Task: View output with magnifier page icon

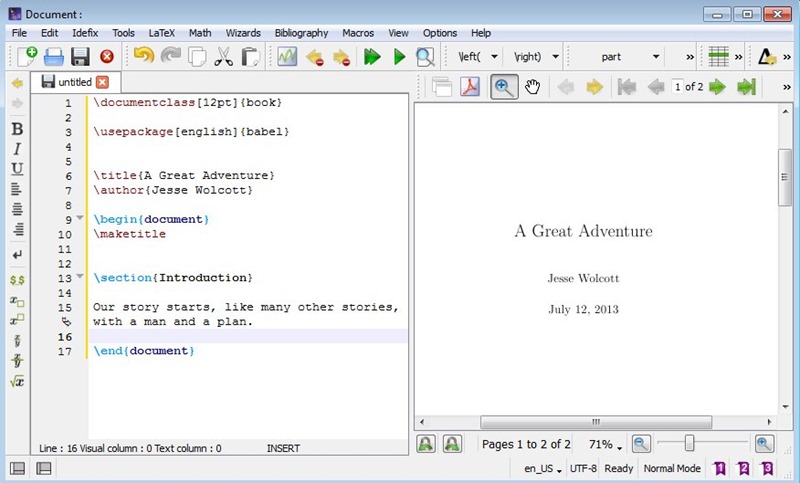Action: pyautogui.click(x=425, y=57)
